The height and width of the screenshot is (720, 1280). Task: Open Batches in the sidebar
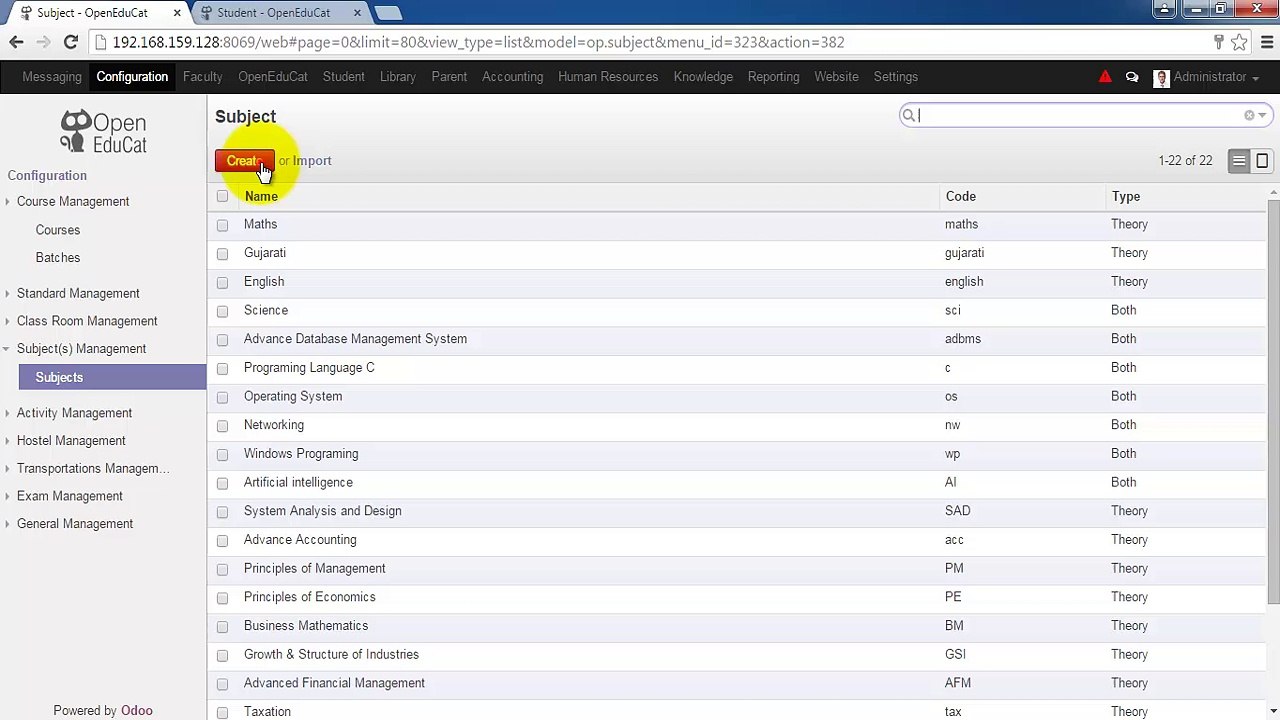(58, 258)
